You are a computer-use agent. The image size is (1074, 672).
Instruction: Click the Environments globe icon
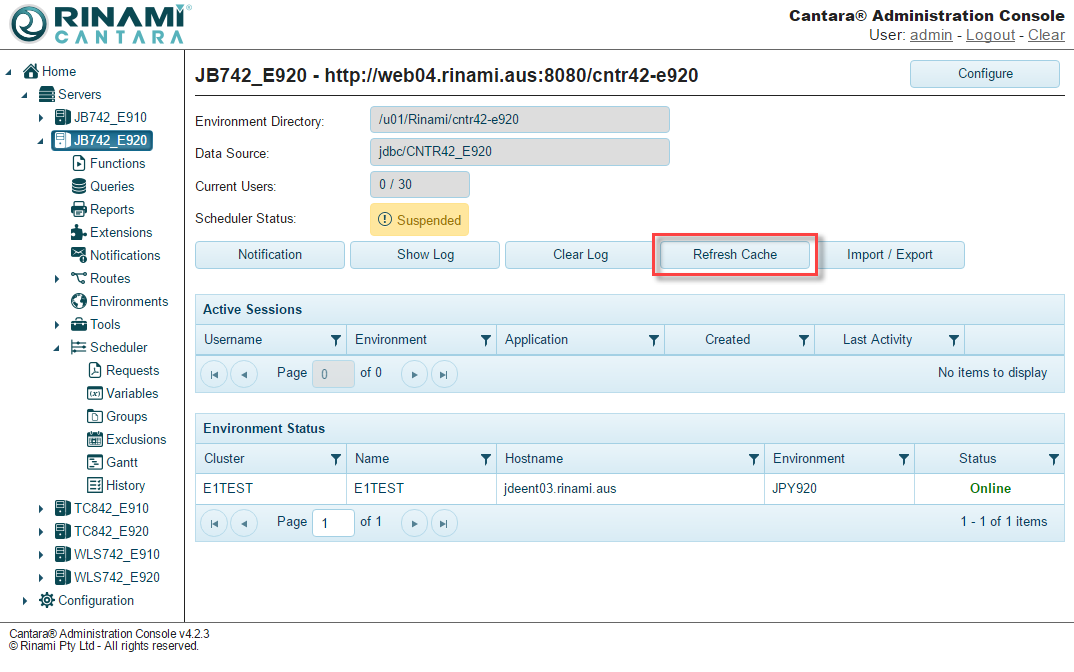(79, 301)
